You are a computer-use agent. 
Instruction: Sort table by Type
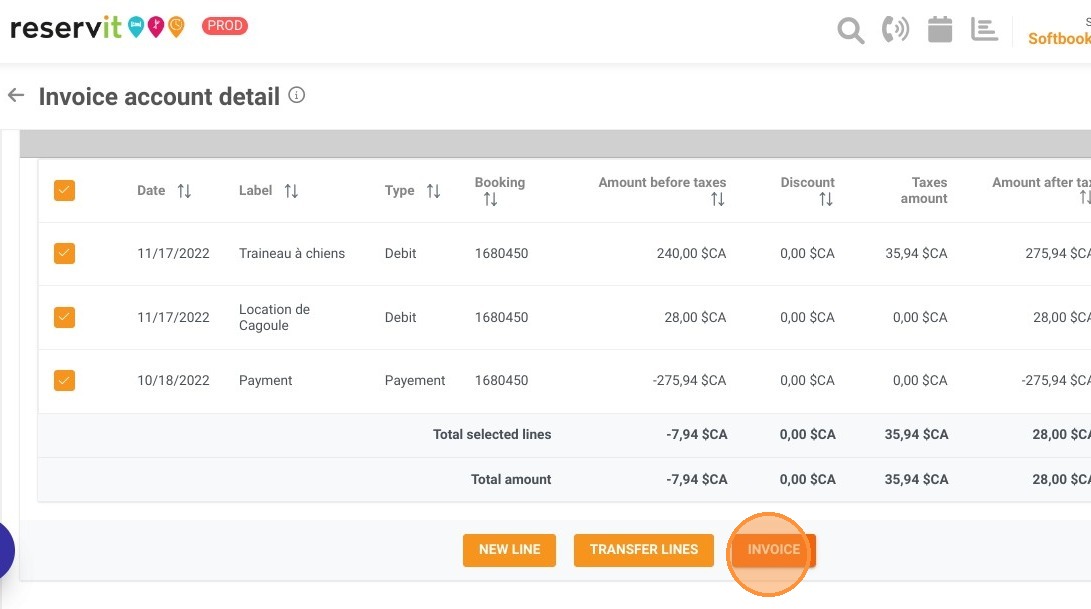click(x=433, y=191)
